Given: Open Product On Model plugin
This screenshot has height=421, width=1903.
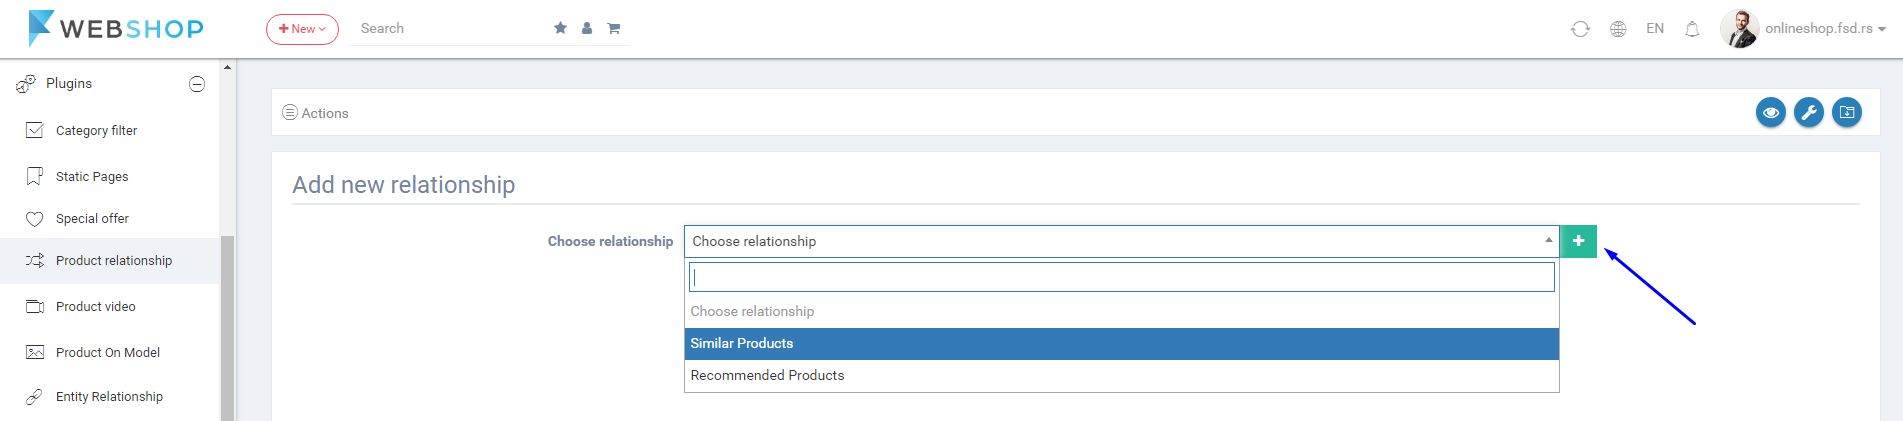Looking at the screenshot, I should pyautogui.click(x=108, y=352).
